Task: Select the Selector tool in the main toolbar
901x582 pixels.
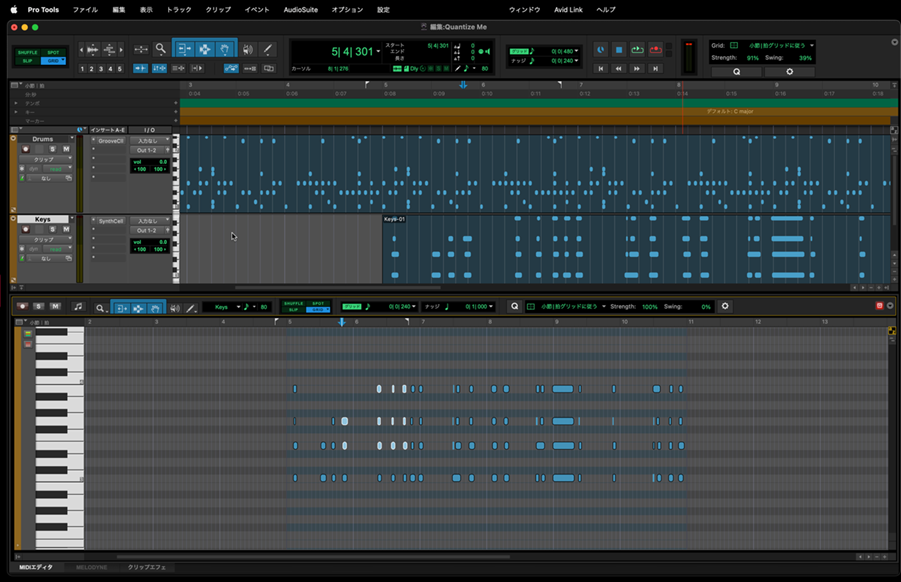Action: [x=205, y=49]
